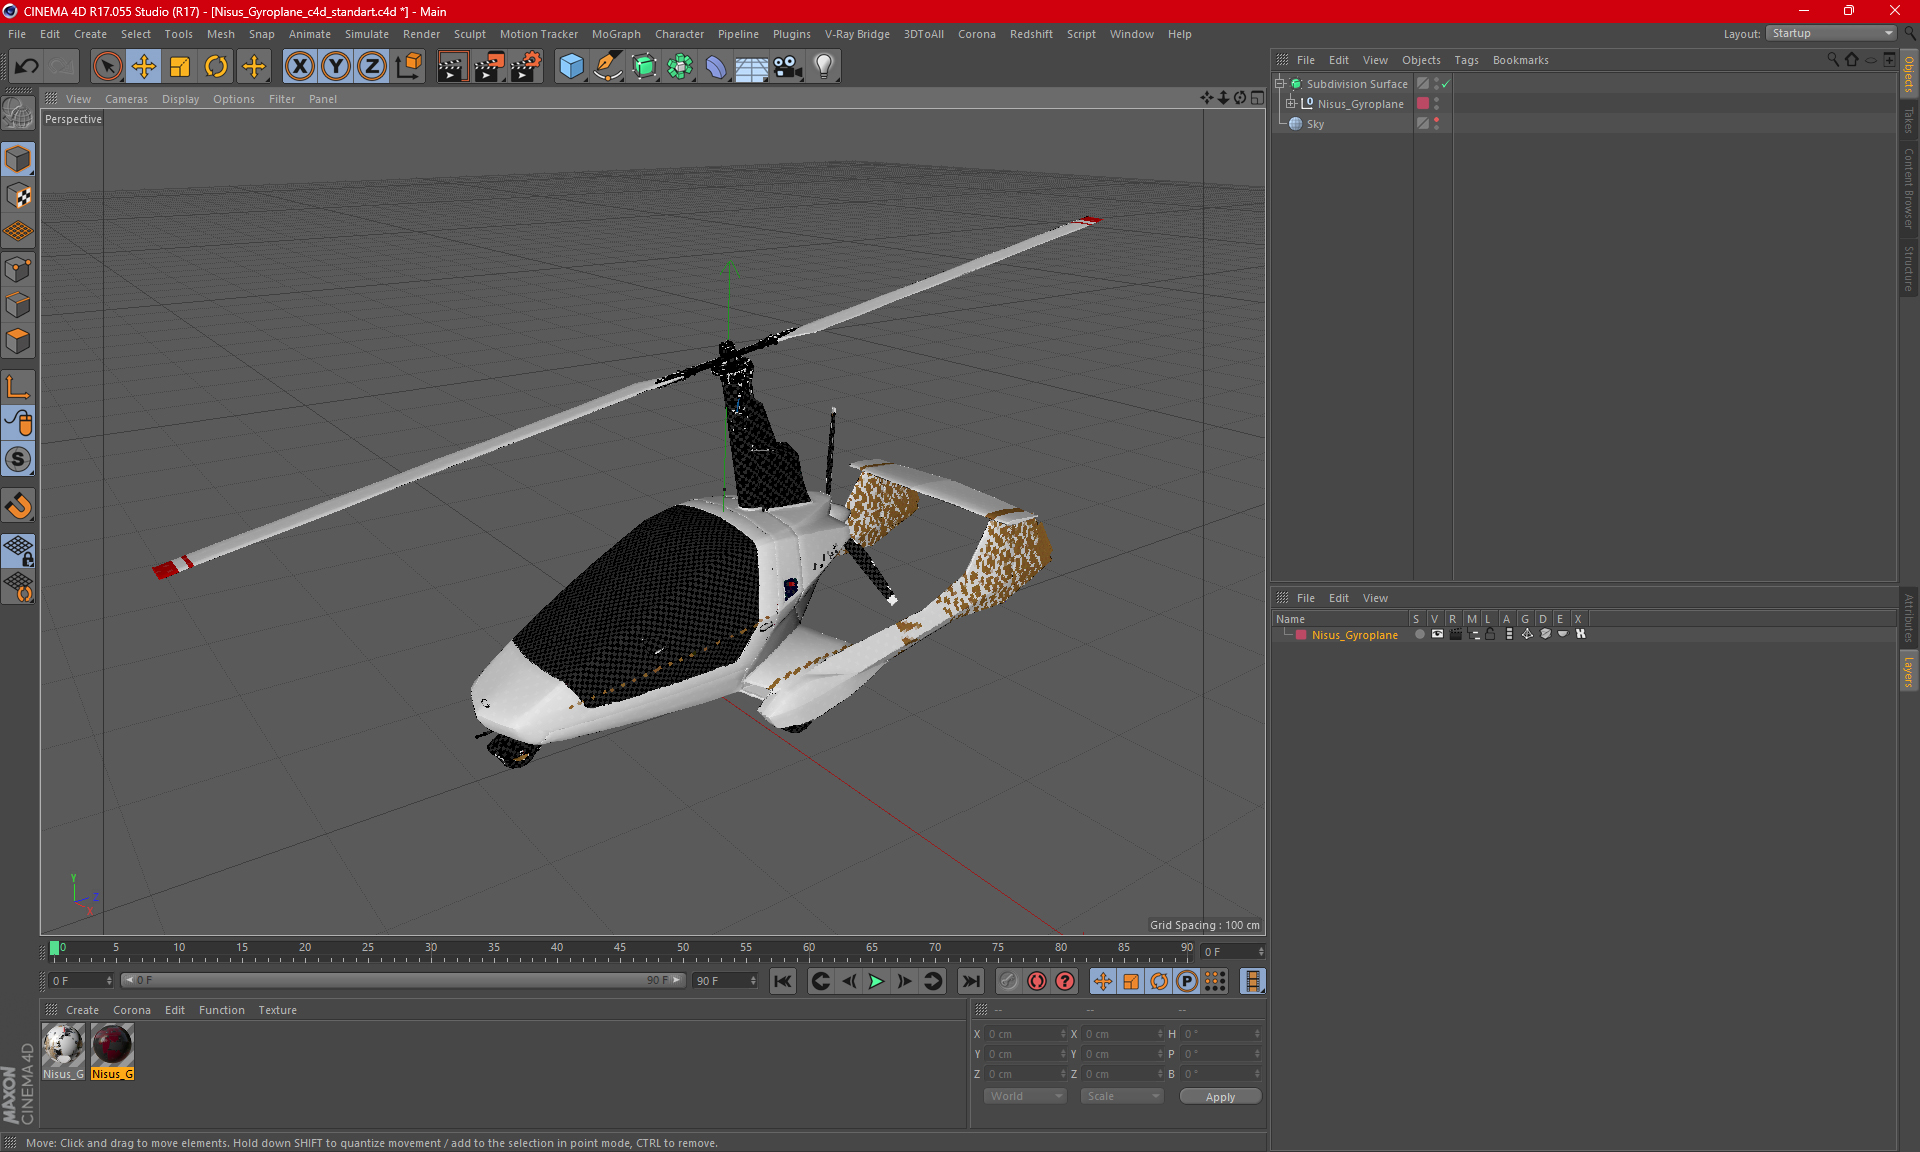
Task: Open the Cameras viewport menu
Action: (126, 99)
